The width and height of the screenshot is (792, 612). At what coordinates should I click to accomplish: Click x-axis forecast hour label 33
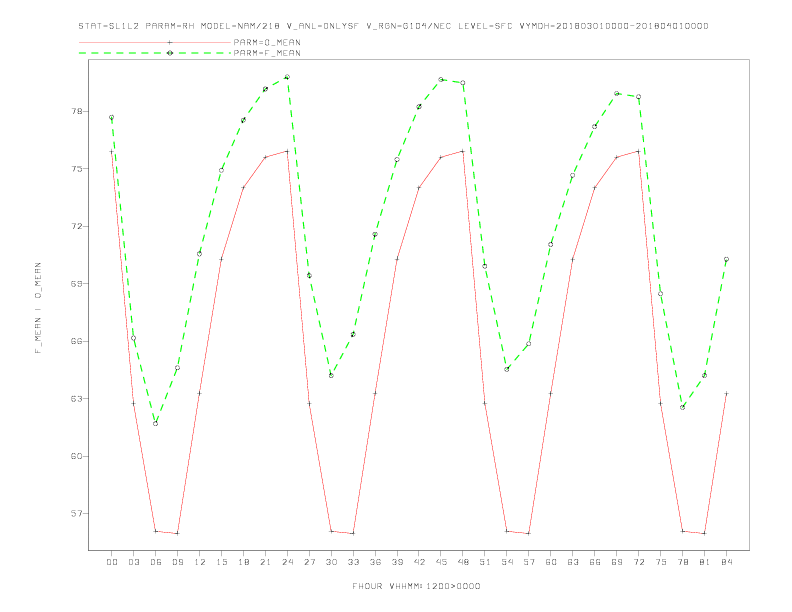coord(353,562)
